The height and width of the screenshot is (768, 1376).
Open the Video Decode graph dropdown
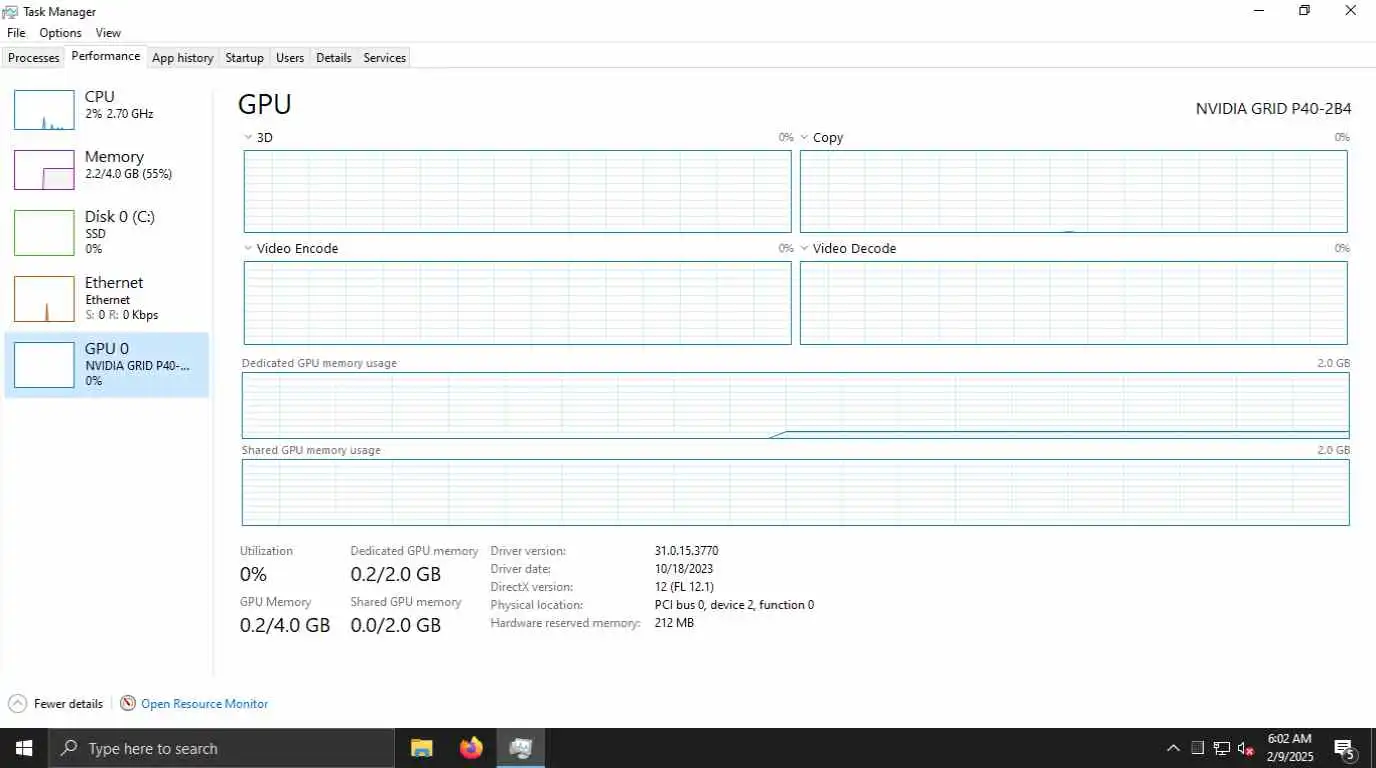point(805,248)
